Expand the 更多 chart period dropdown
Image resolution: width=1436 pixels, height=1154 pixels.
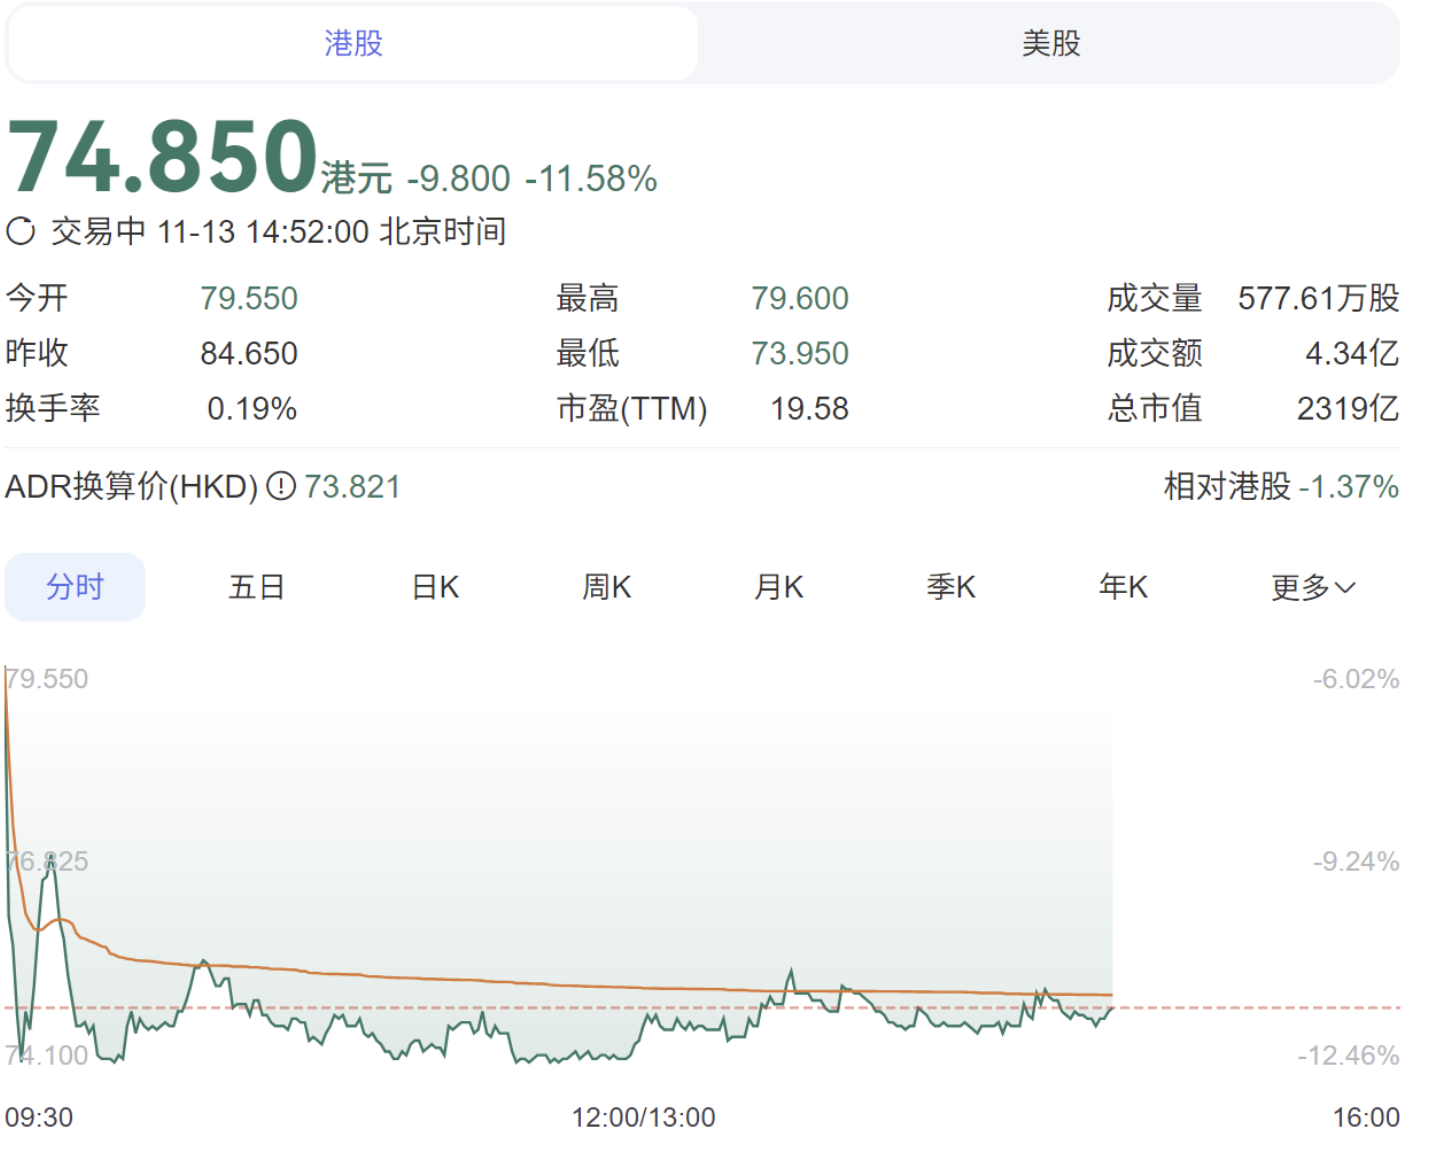pos(1312,587)
